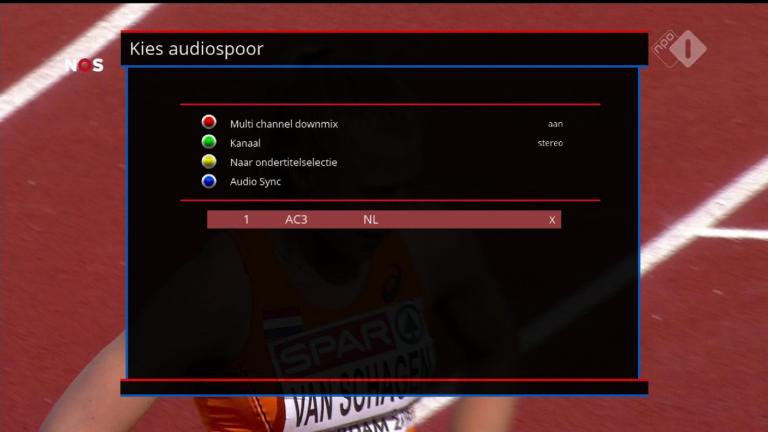Click the NPO 1 channel logo
Screen dimensions: 768x432
coord(679,49)
